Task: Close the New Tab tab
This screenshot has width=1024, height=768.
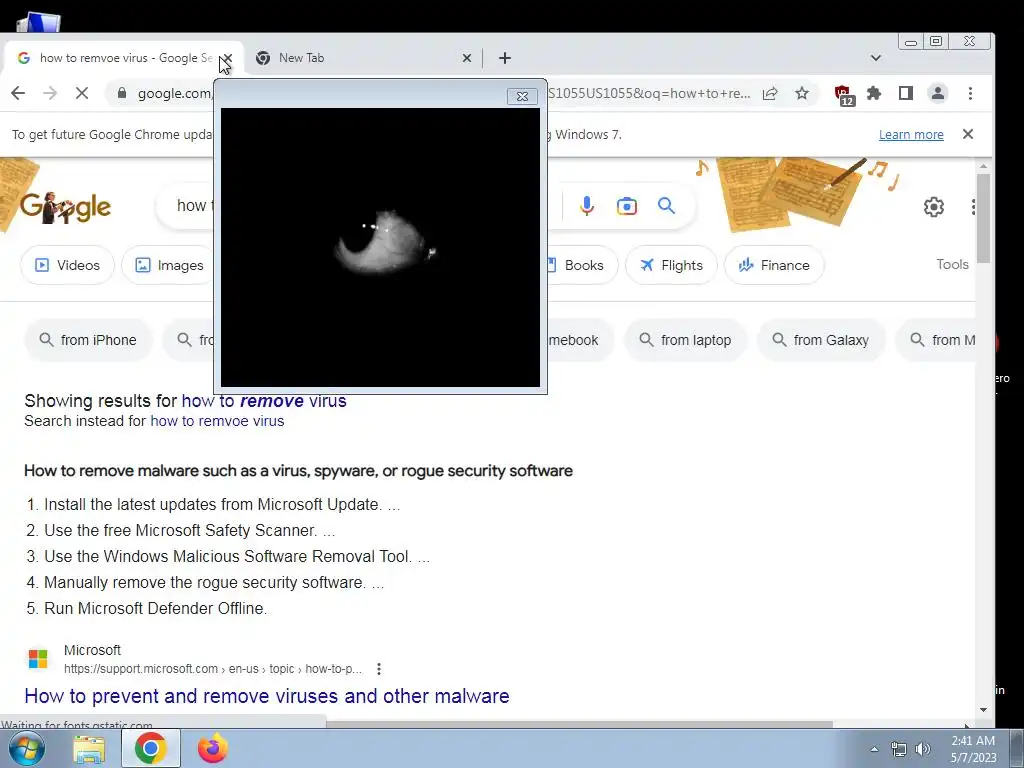Action: 467,58
